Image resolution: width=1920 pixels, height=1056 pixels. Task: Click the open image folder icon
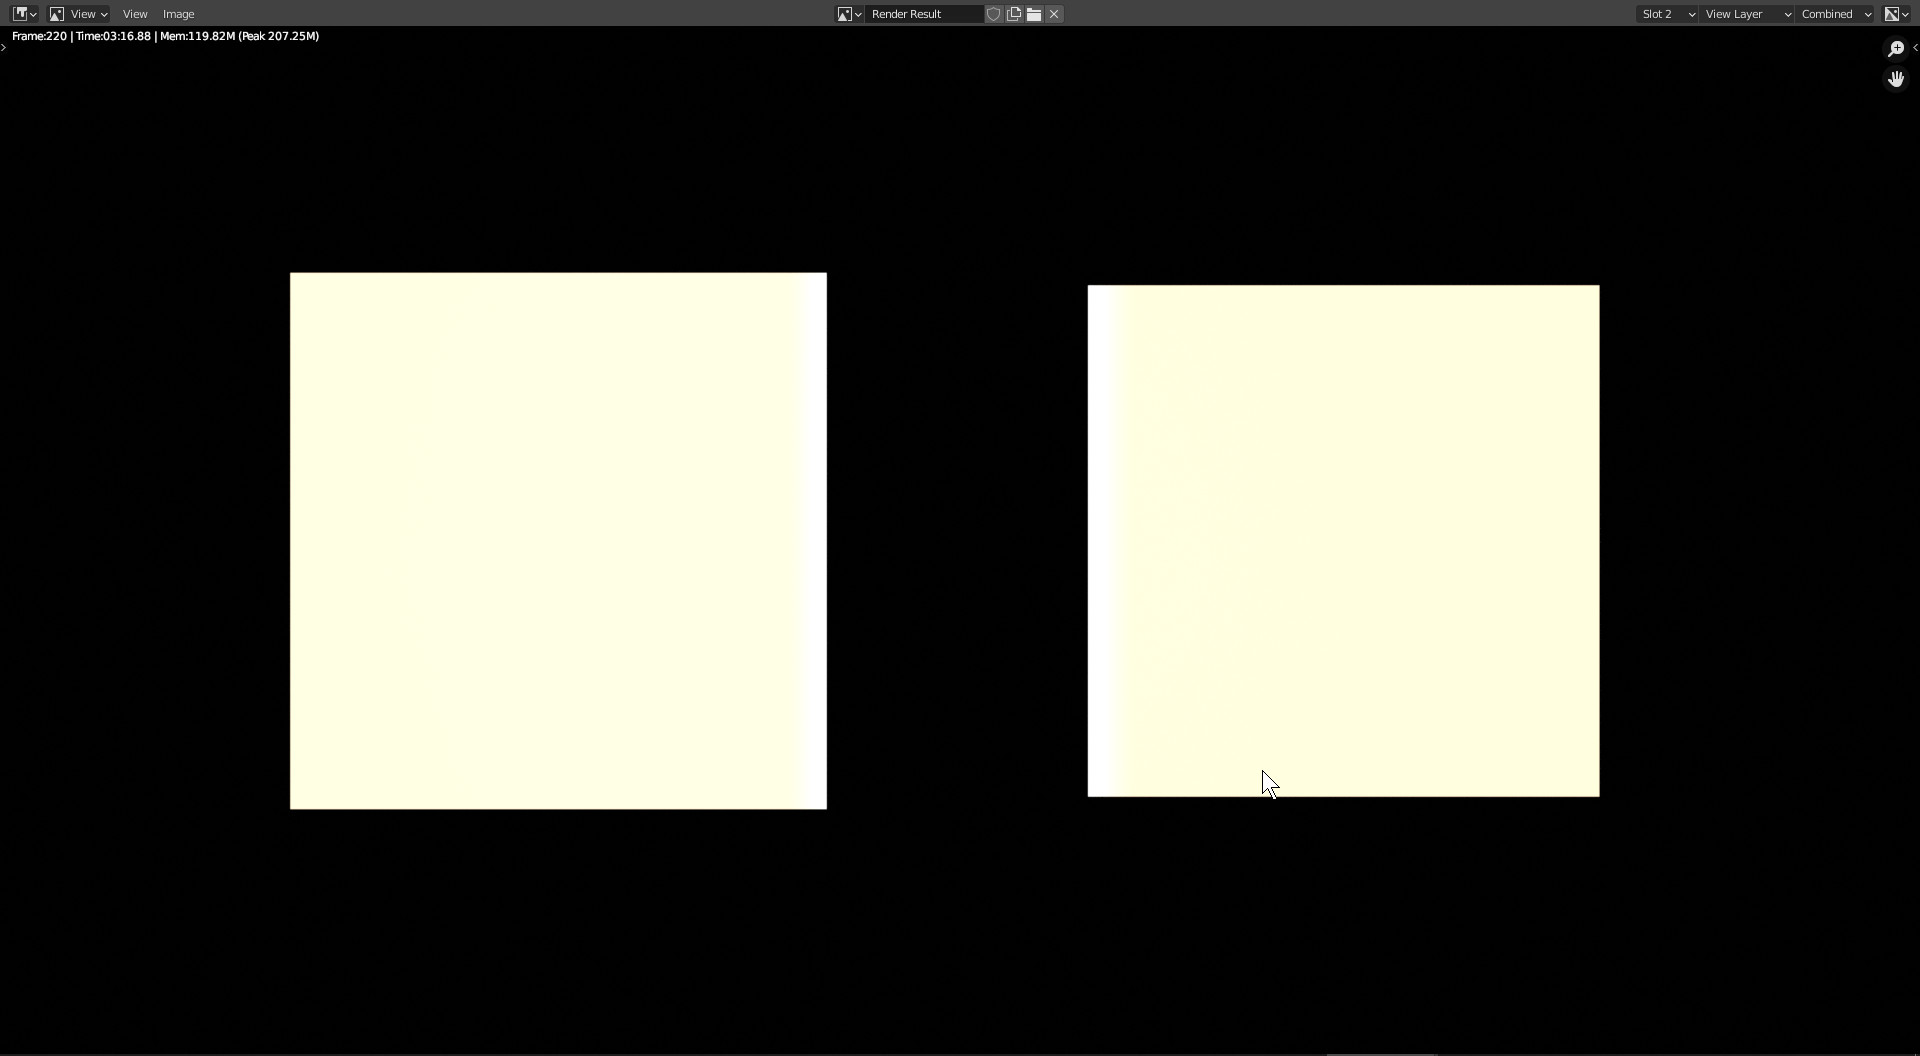(x=1034, y=14)
